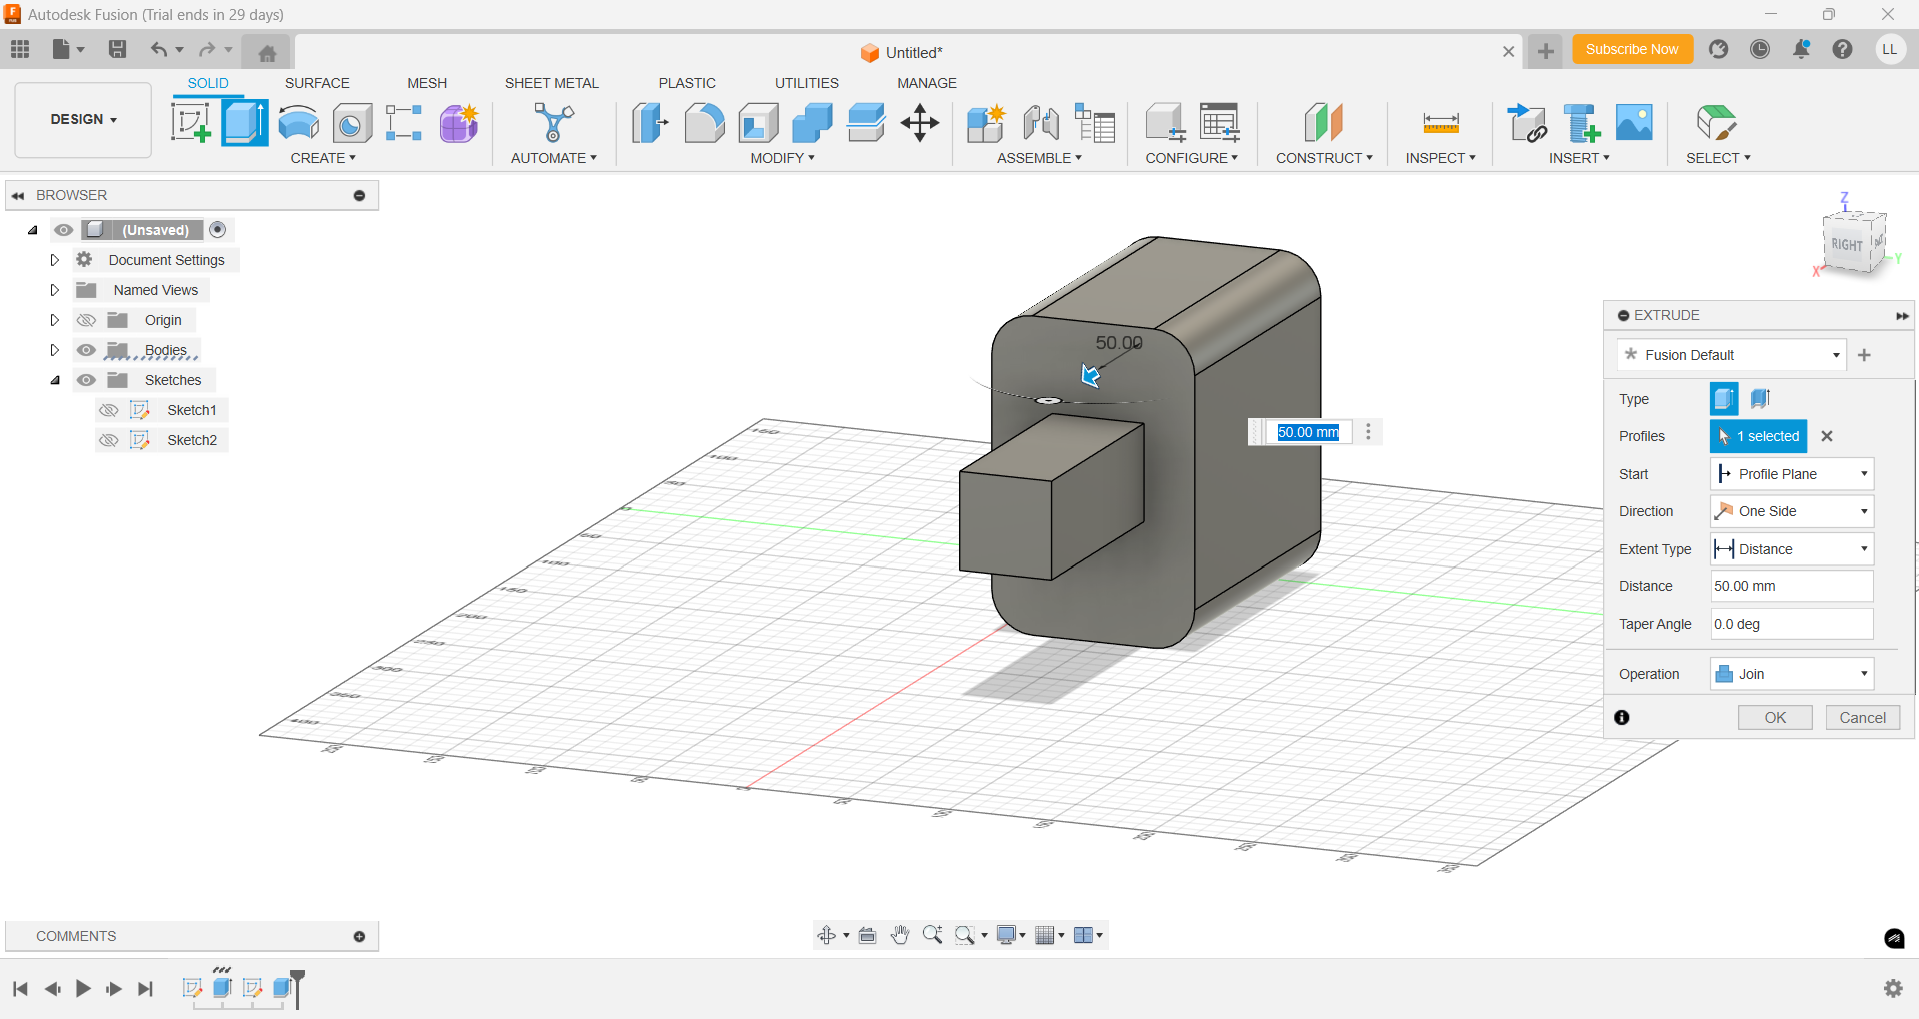Image resolution: width=1919 pixels, height=1019 pixels.
Task: Click the Rectangular Pattern tool icon
Action: 404,123
